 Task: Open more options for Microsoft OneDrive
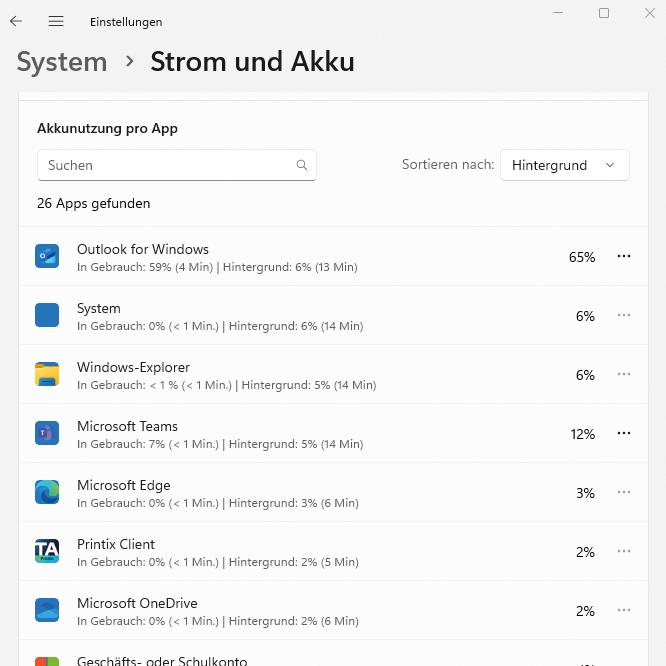(624, 610)
